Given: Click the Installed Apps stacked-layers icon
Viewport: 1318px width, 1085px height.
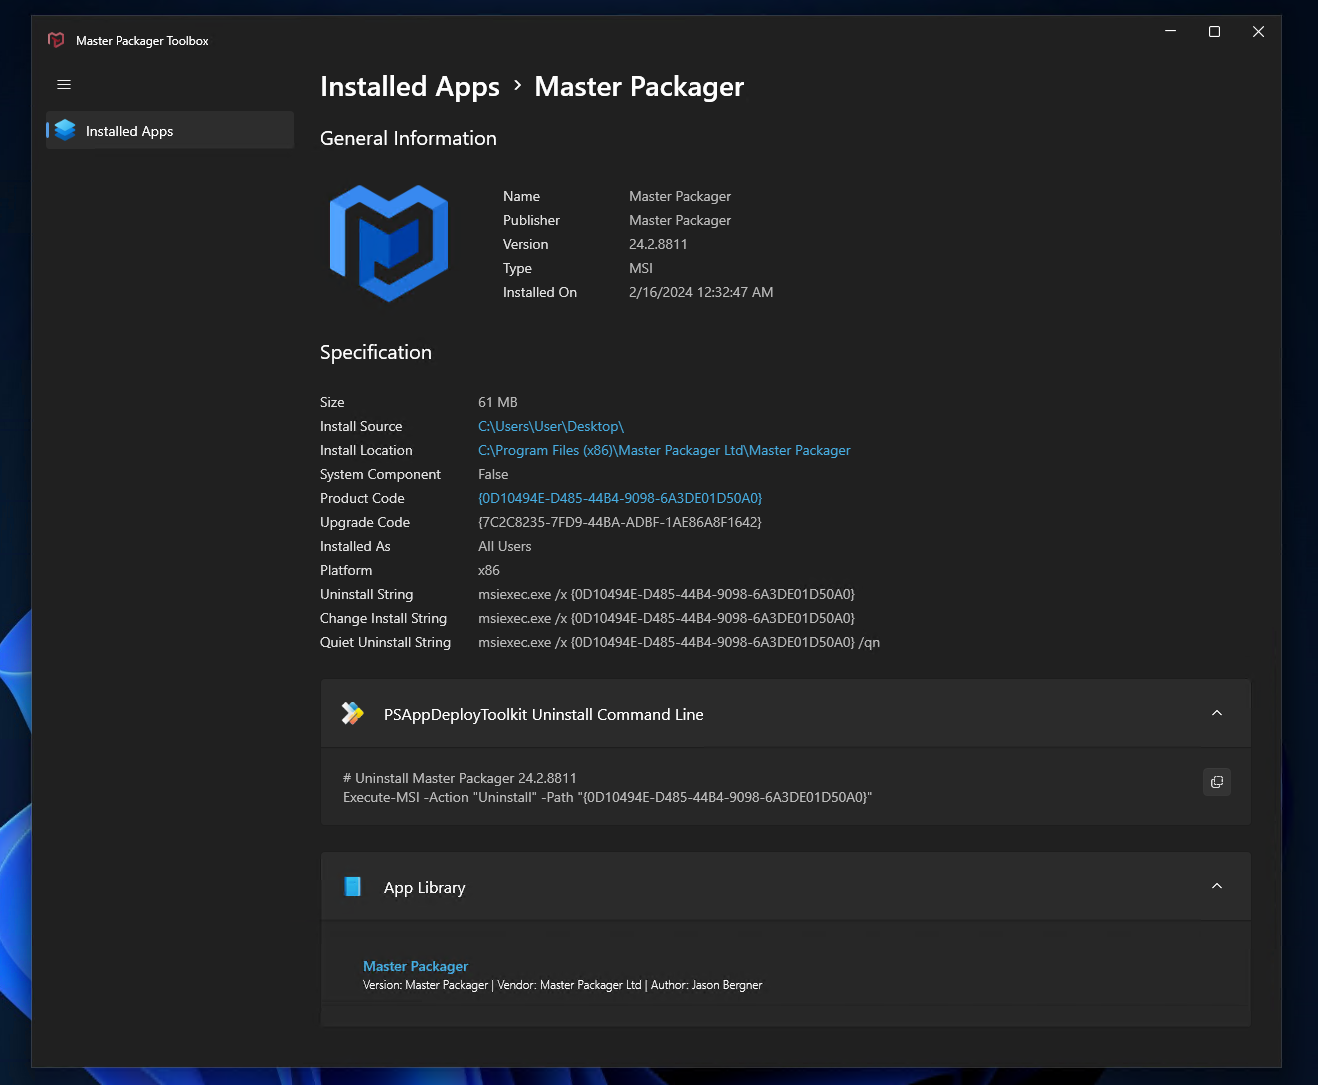Looking at the screenshot, I should pos(66,130).
